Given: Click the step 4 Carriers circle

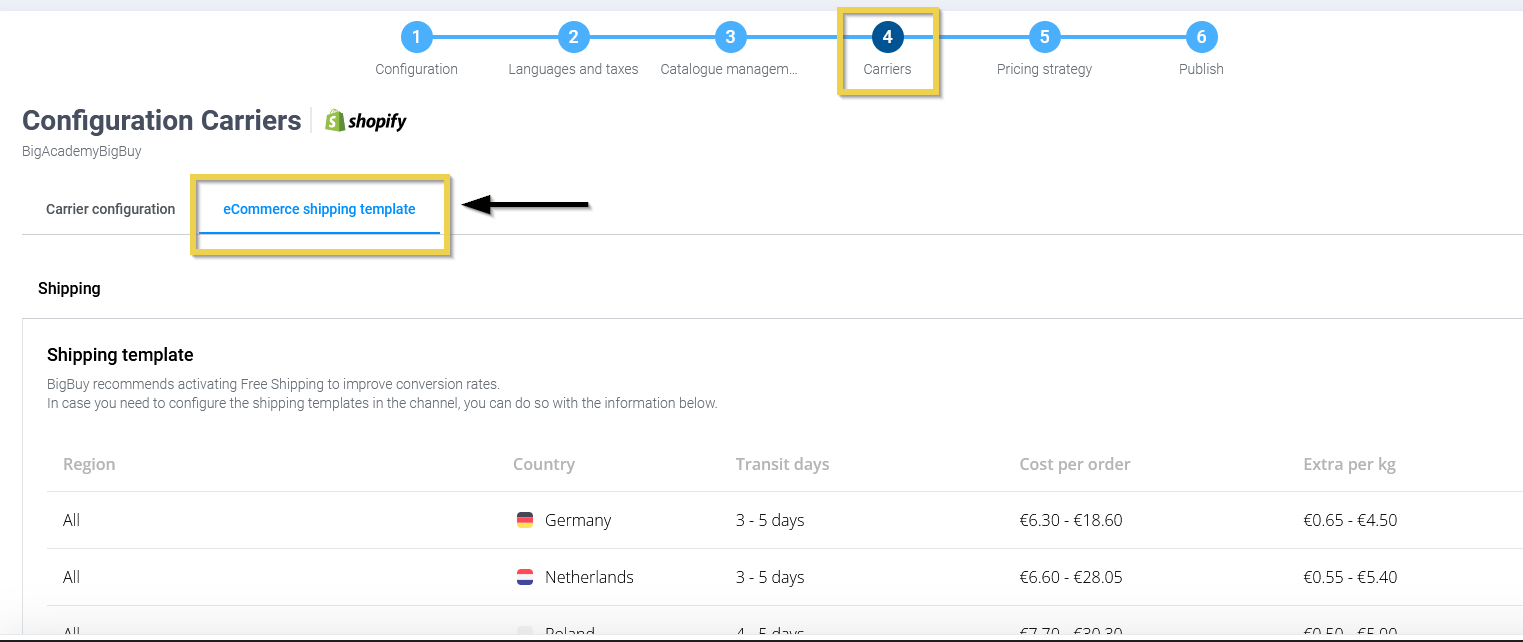Looking at the screenshot, I should point(887,38).
